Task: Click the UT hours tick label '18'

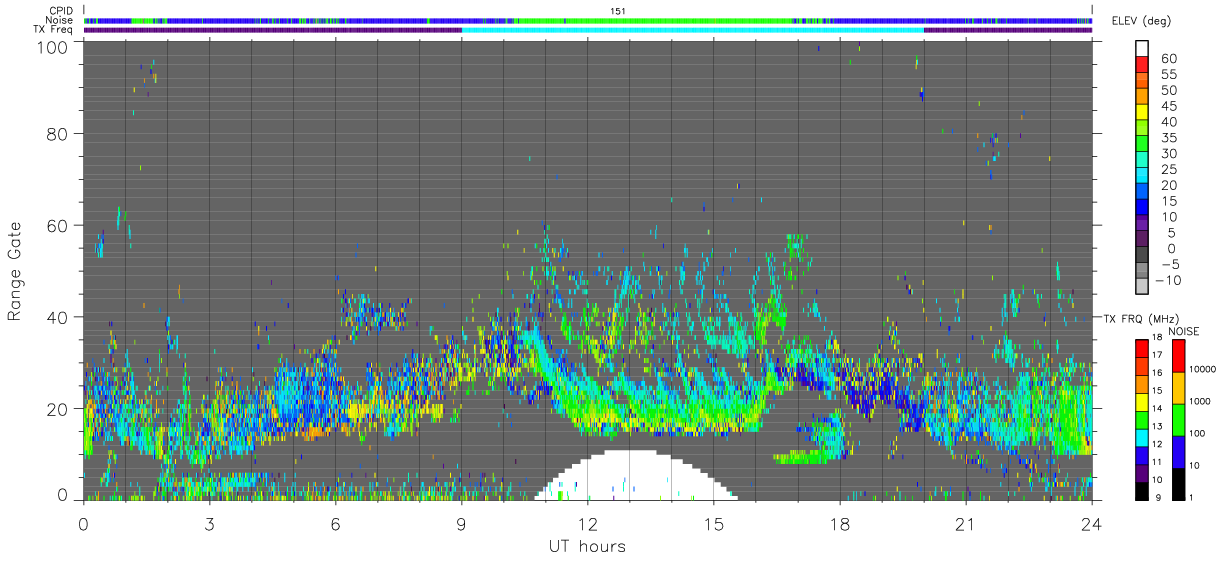Action: point(839,524)
